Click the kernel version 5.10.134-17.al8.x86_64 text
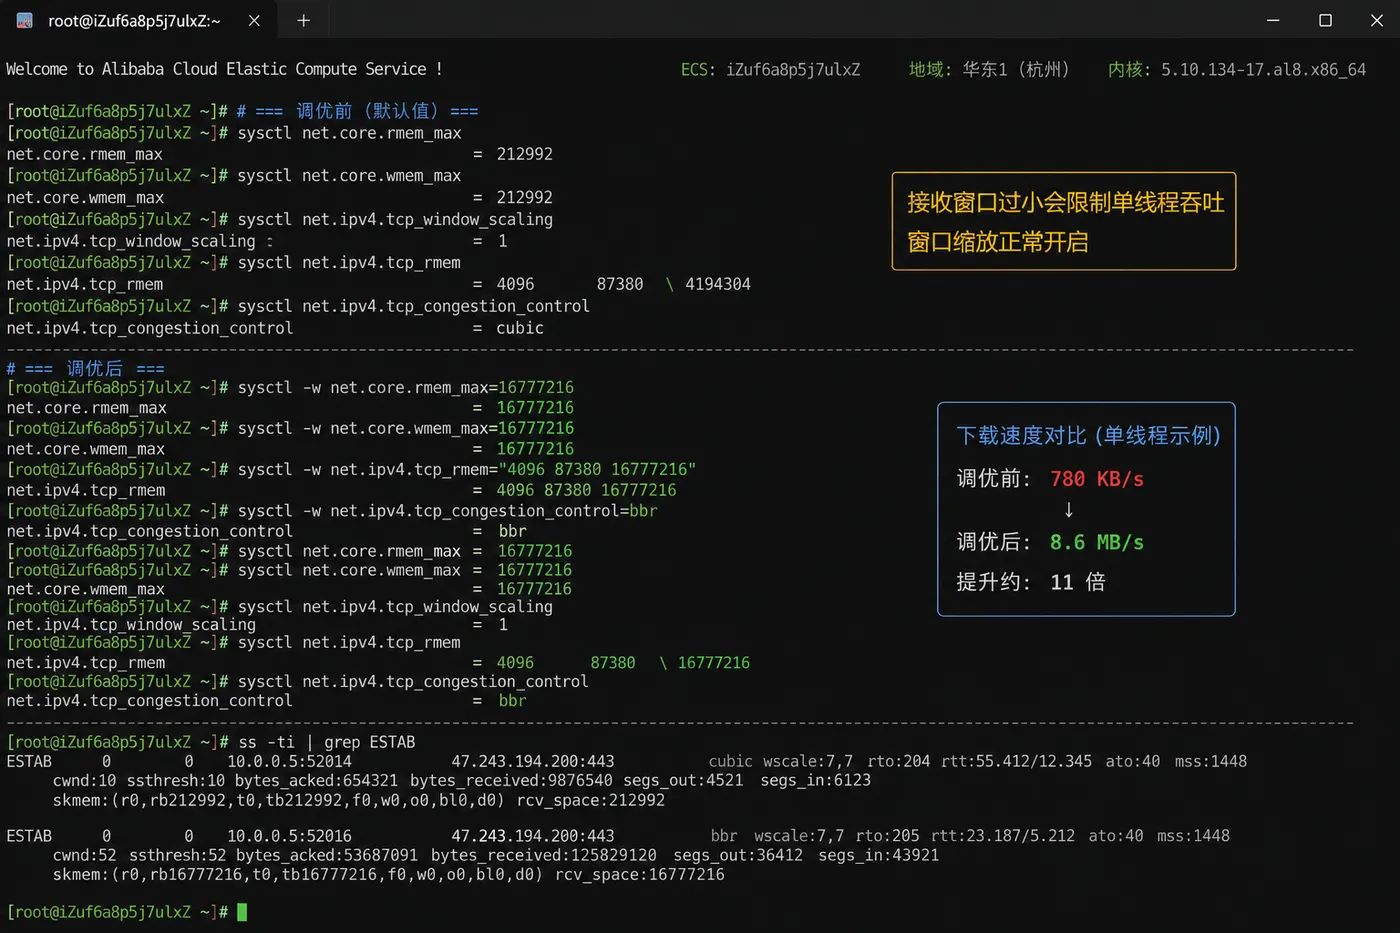The height and width of the screenshot is (933, 1400). tap(1263, 70)
